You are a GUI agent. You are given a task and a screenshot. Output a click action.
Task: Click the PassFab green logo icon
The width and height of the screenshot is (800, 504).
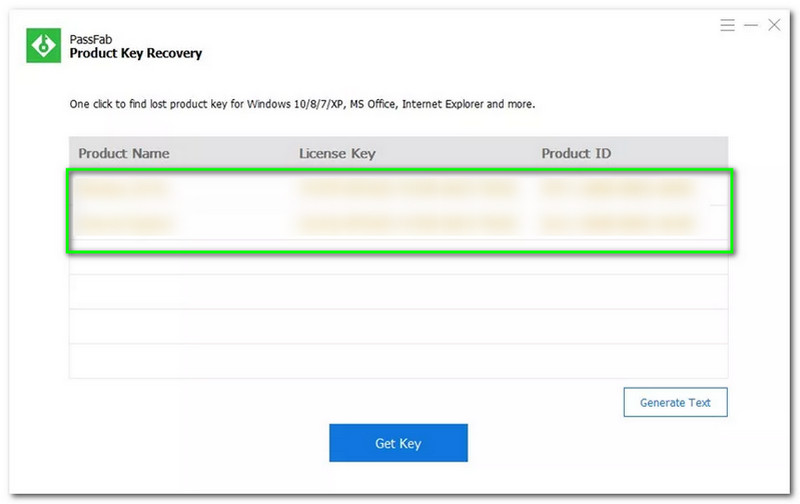click(43, 45)
